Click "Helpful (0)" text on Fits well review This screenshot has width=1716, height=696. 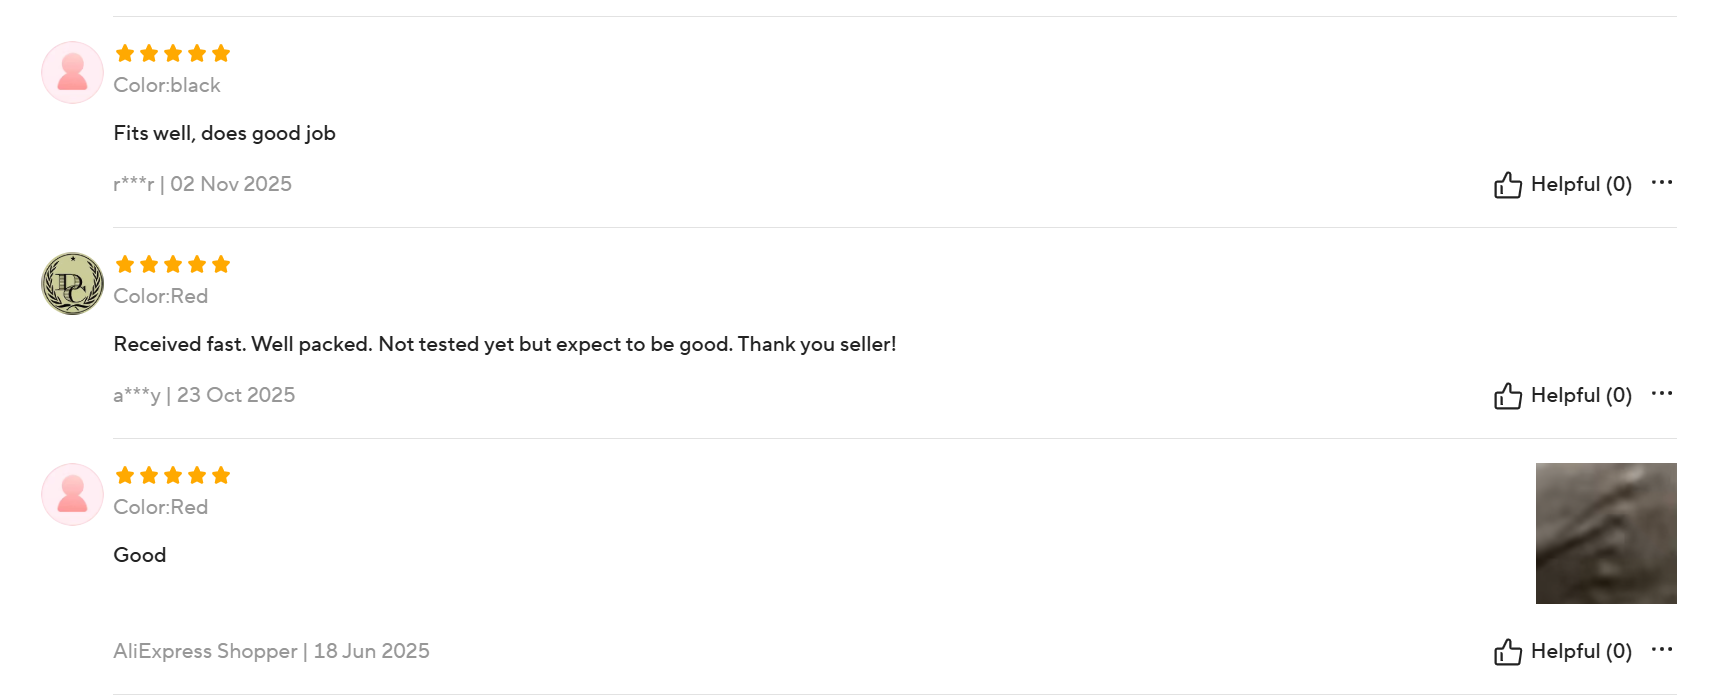[1580, 185]
